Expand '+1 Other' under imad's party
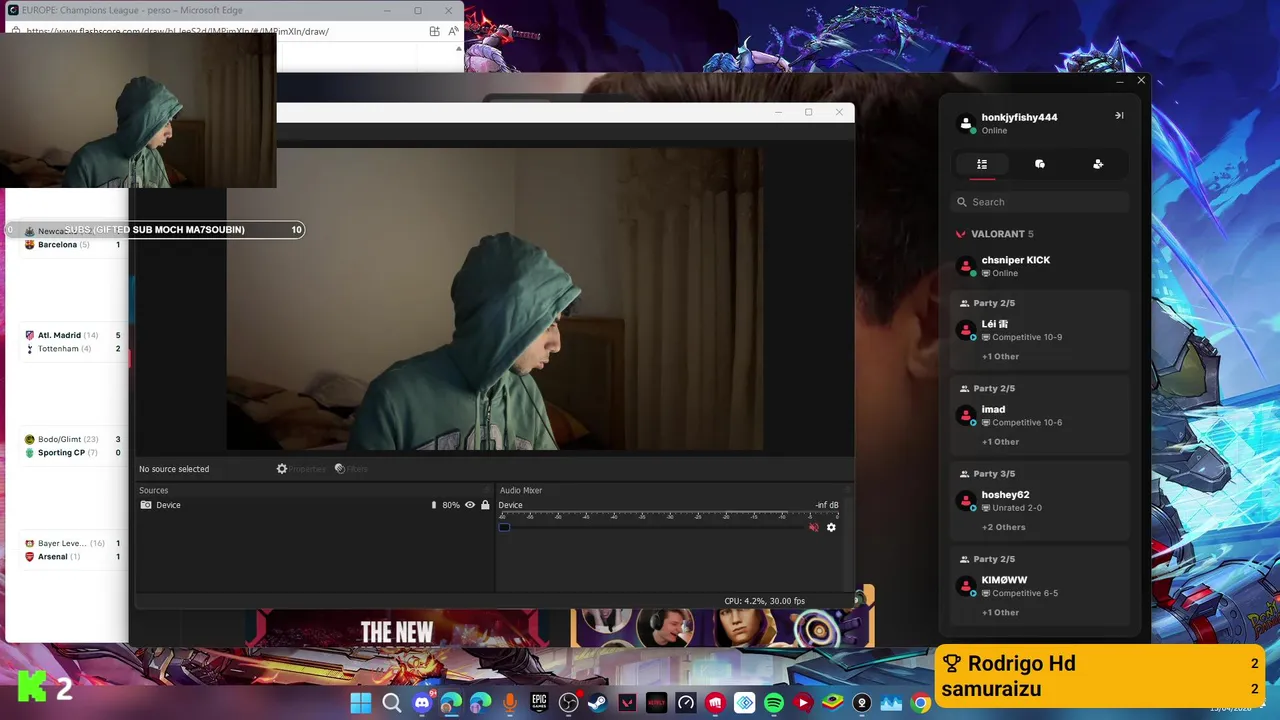 click(1000, 442)
